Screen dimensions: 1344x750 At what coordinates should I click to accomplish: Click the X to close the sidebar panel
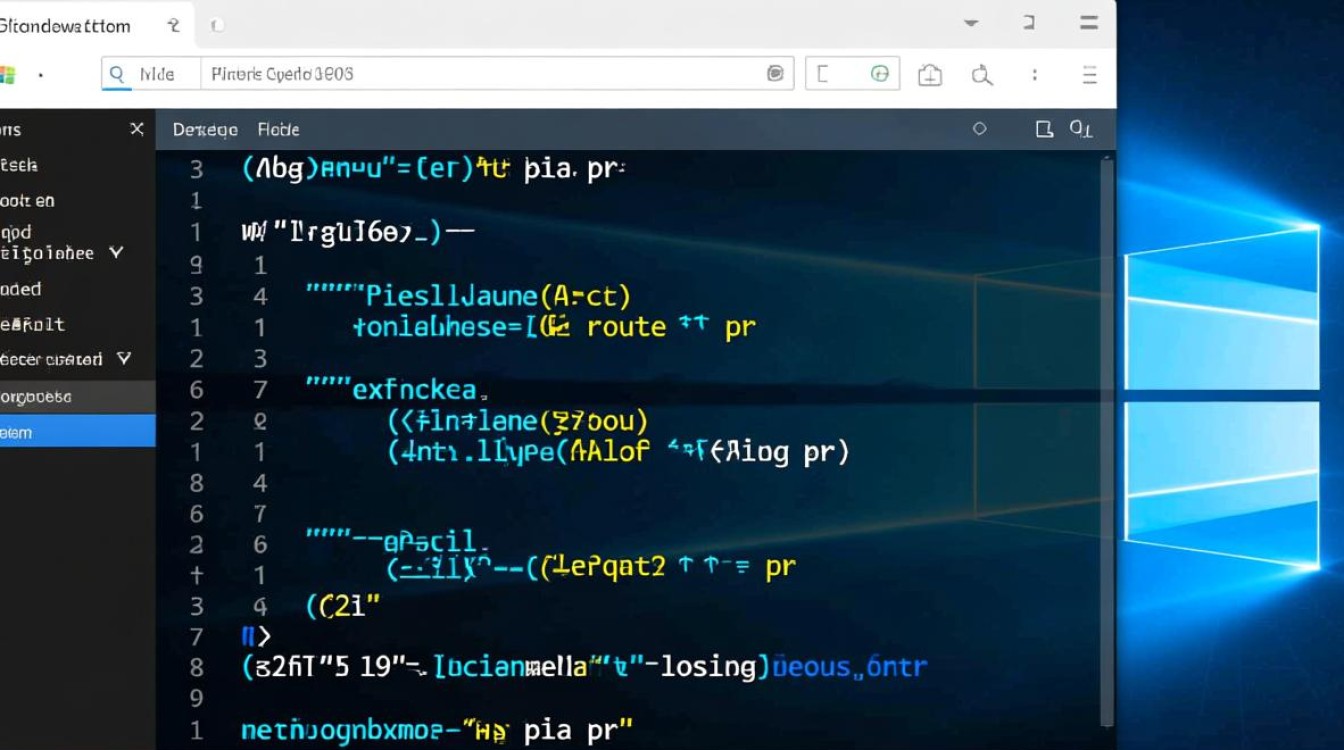(x=137, y=129)
